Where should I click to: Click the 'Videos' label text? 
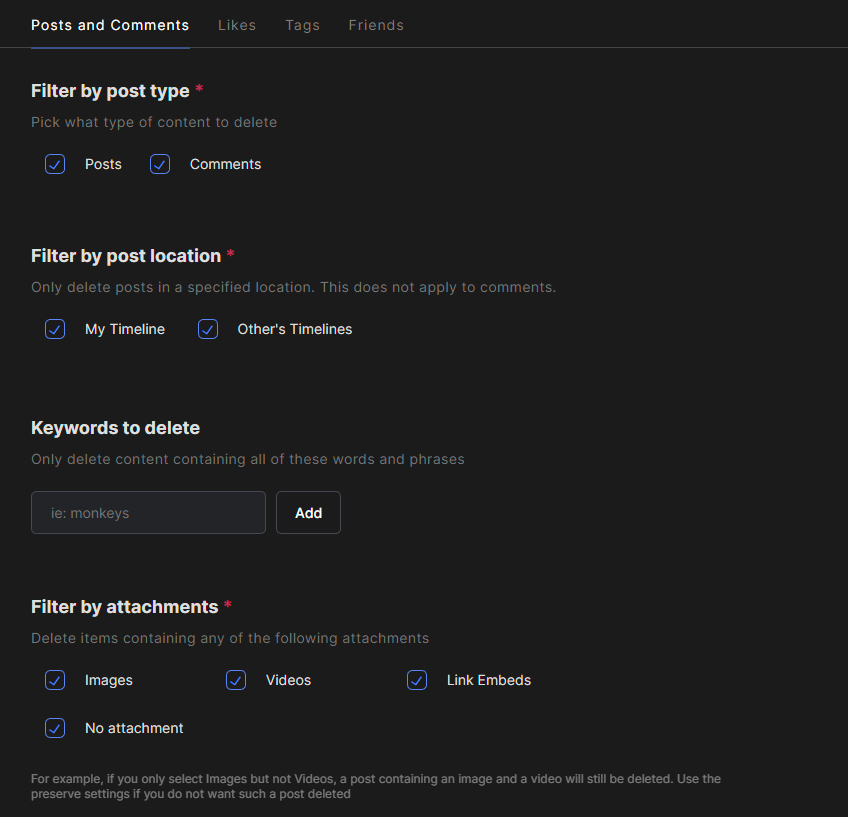[288, 680]
